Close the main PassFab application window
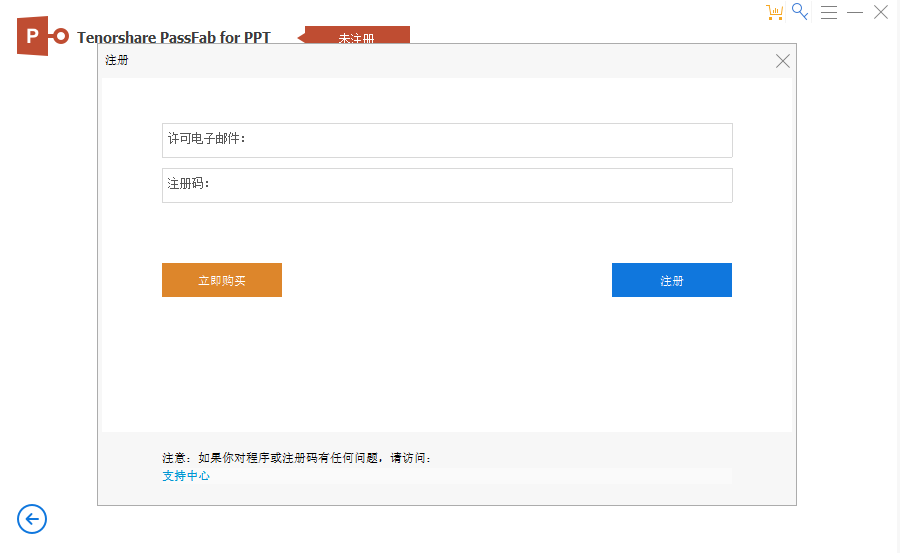Screen dimensions: 900x553 pyautogui.click(x=881, y=12)
